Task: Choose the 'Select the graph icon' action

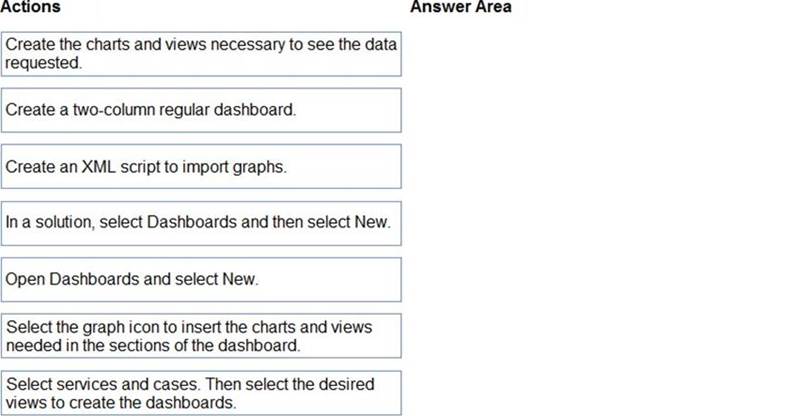Action: (200, 336)
